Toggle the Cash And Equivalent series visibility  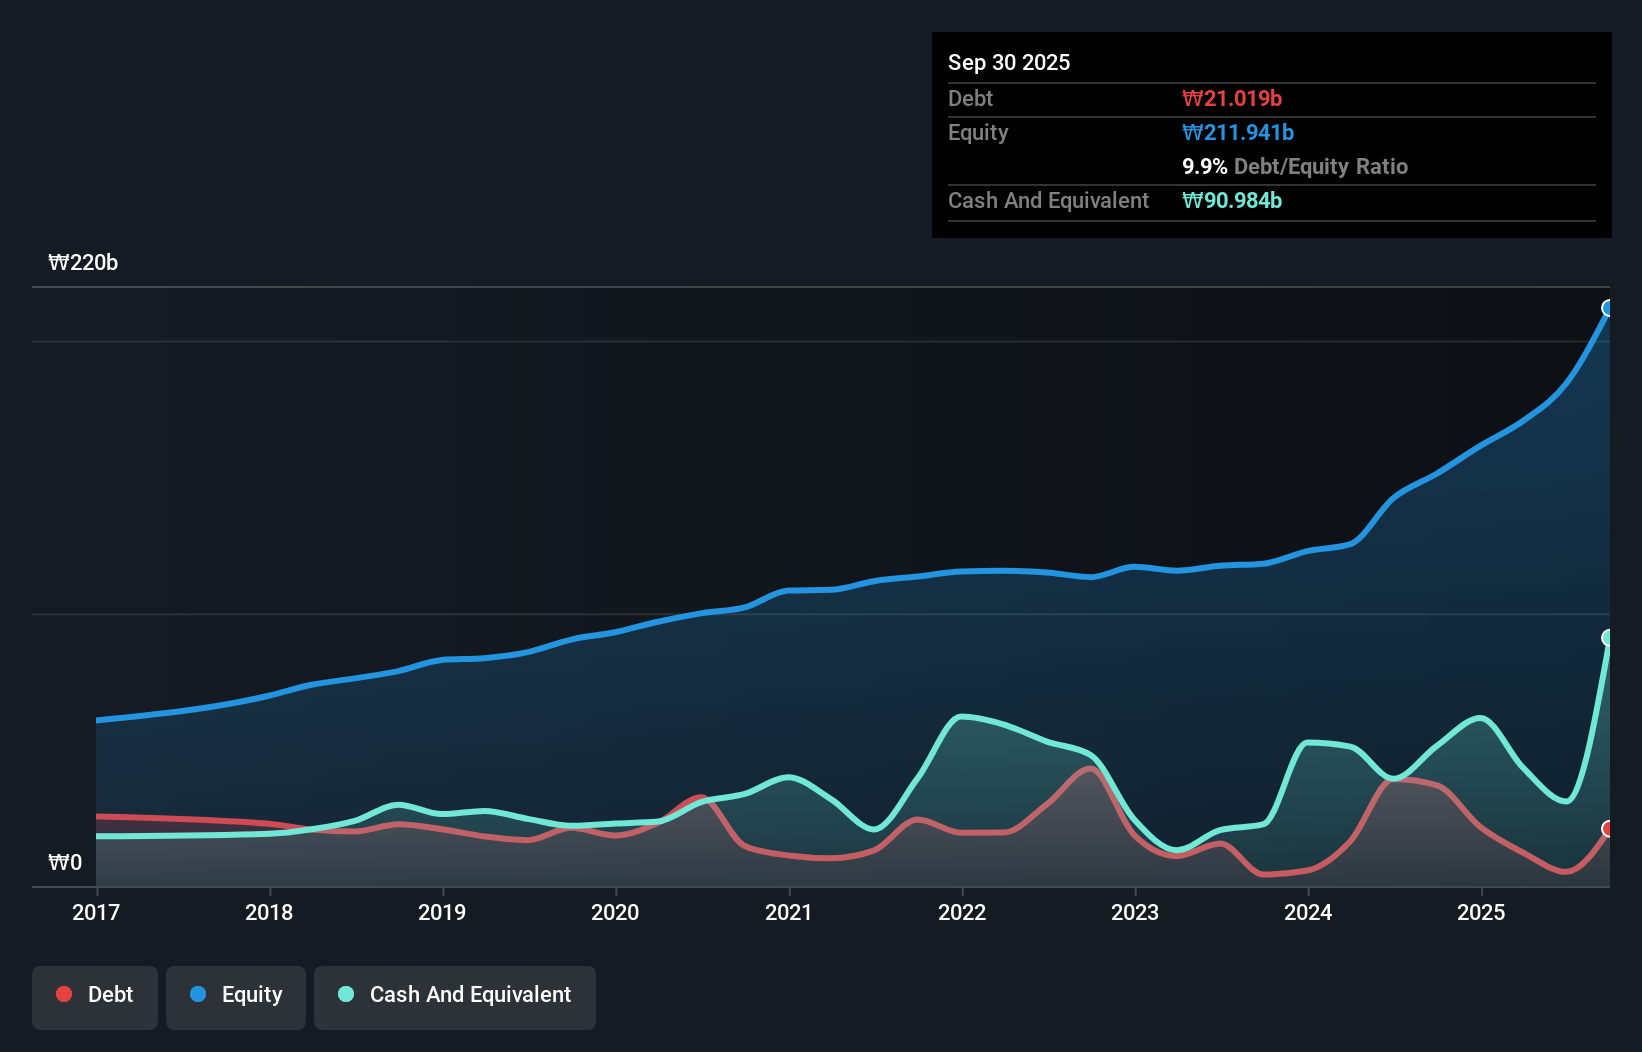pos(454,996)
